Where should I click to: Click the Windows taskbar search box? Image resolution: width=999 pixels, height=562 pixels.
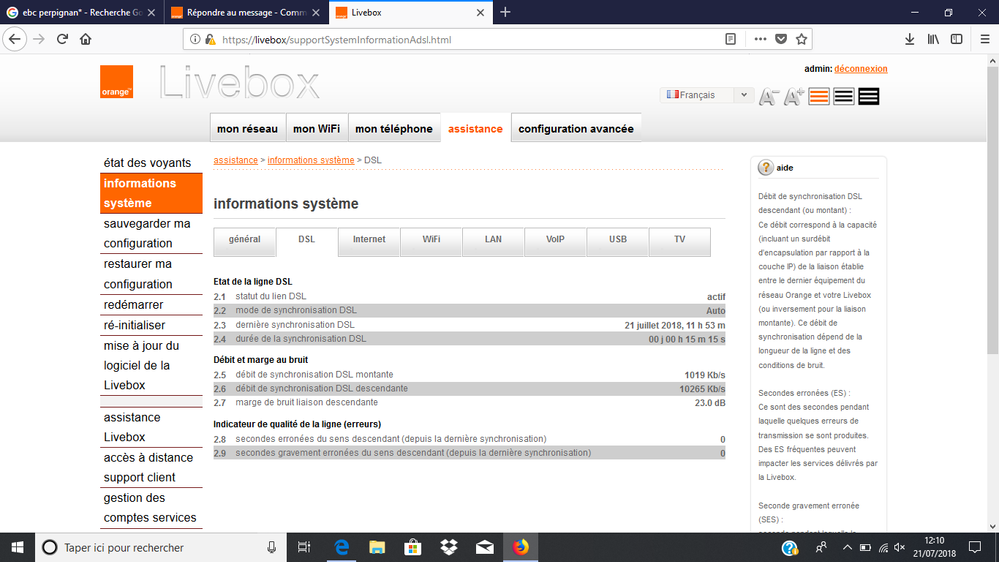click(x=160, y=547)
